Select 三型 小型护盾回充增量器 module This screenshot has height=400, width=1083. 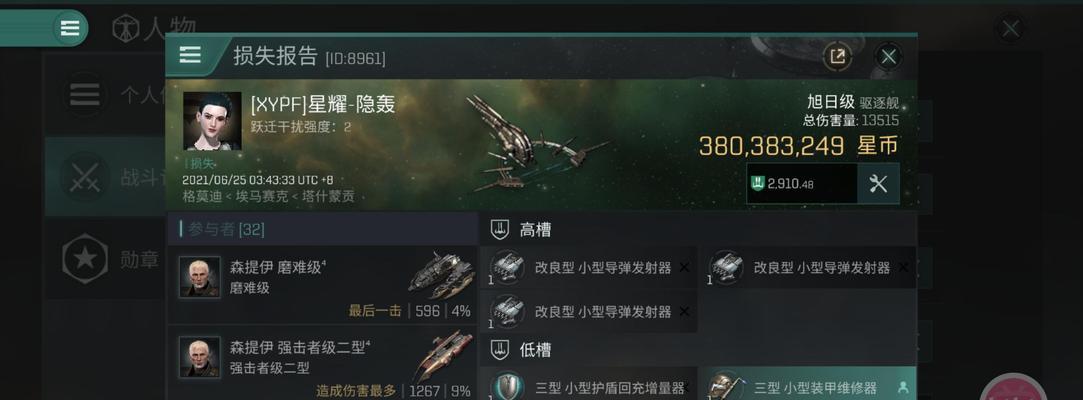pos(588,384)
